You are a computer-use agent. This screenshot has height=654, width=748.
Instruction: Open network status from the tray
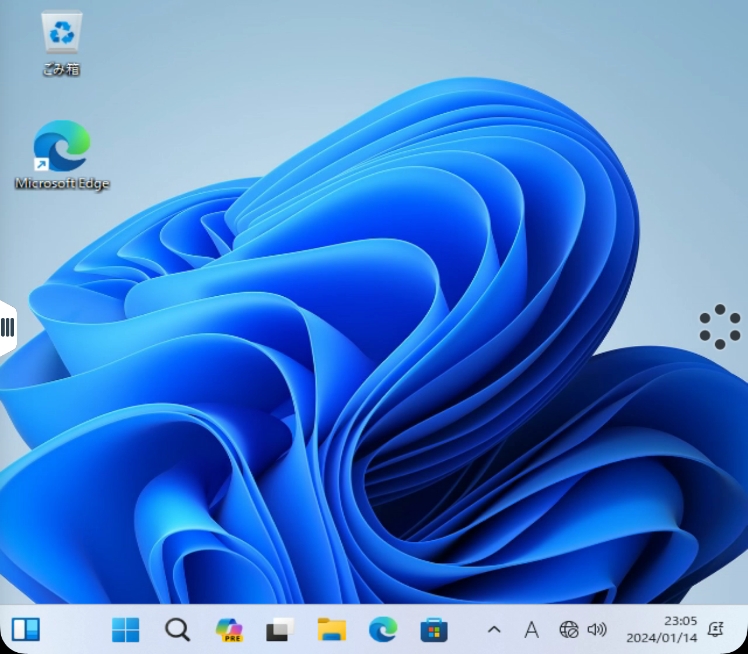pos(569,630)
